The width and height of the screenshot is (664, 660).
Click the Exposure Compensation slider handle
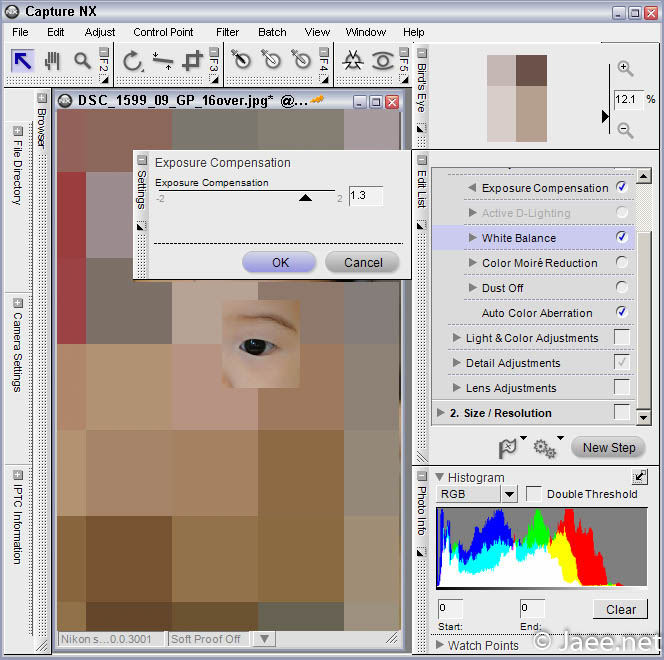tap(306, 198)
